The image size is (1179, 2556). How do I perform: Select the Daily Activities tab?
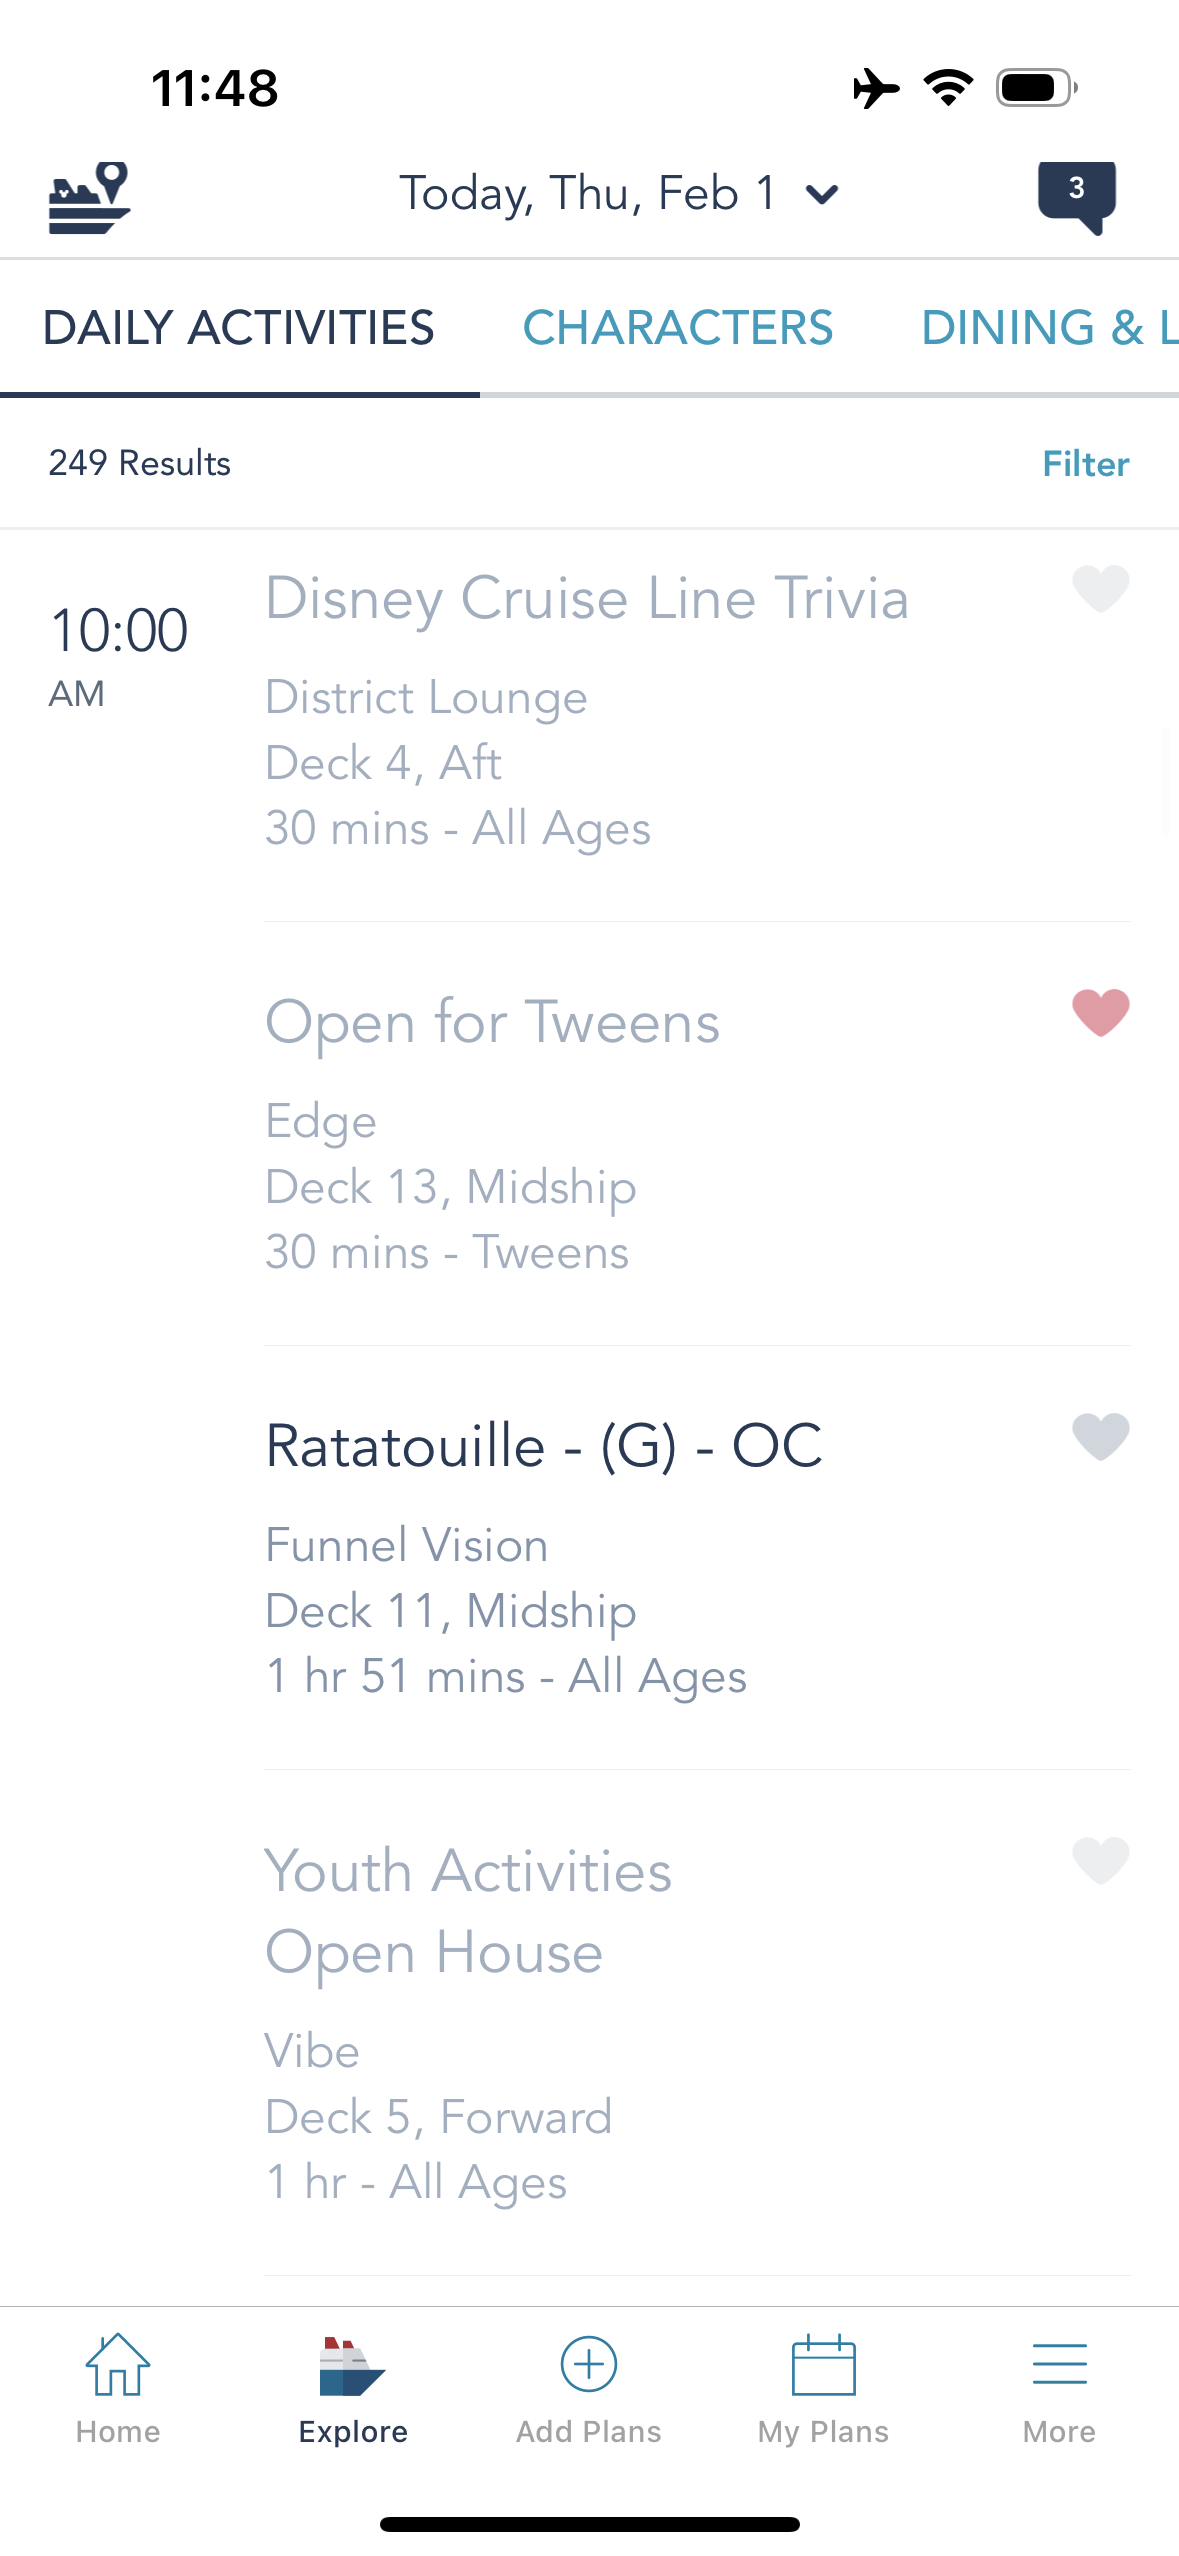click(x=238, y=328)
